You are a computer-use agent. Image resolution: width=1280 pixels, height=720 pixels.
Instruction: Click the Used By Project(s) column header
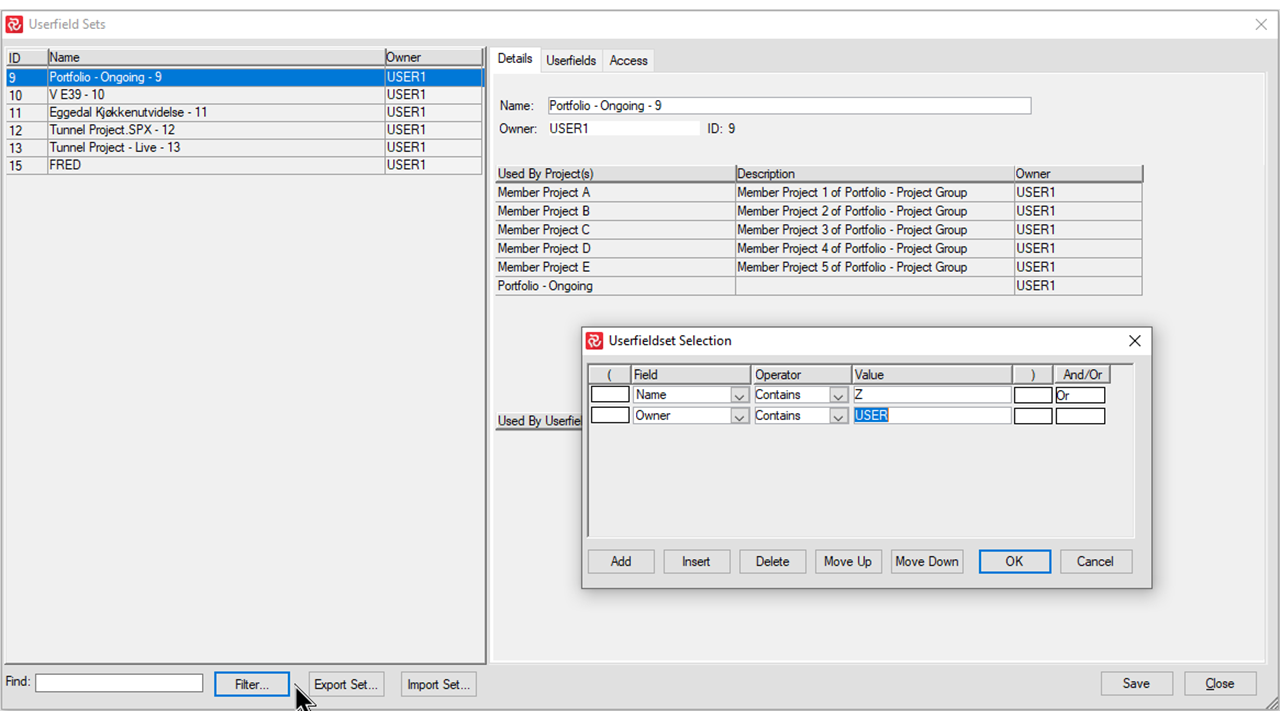click(615, 174)
